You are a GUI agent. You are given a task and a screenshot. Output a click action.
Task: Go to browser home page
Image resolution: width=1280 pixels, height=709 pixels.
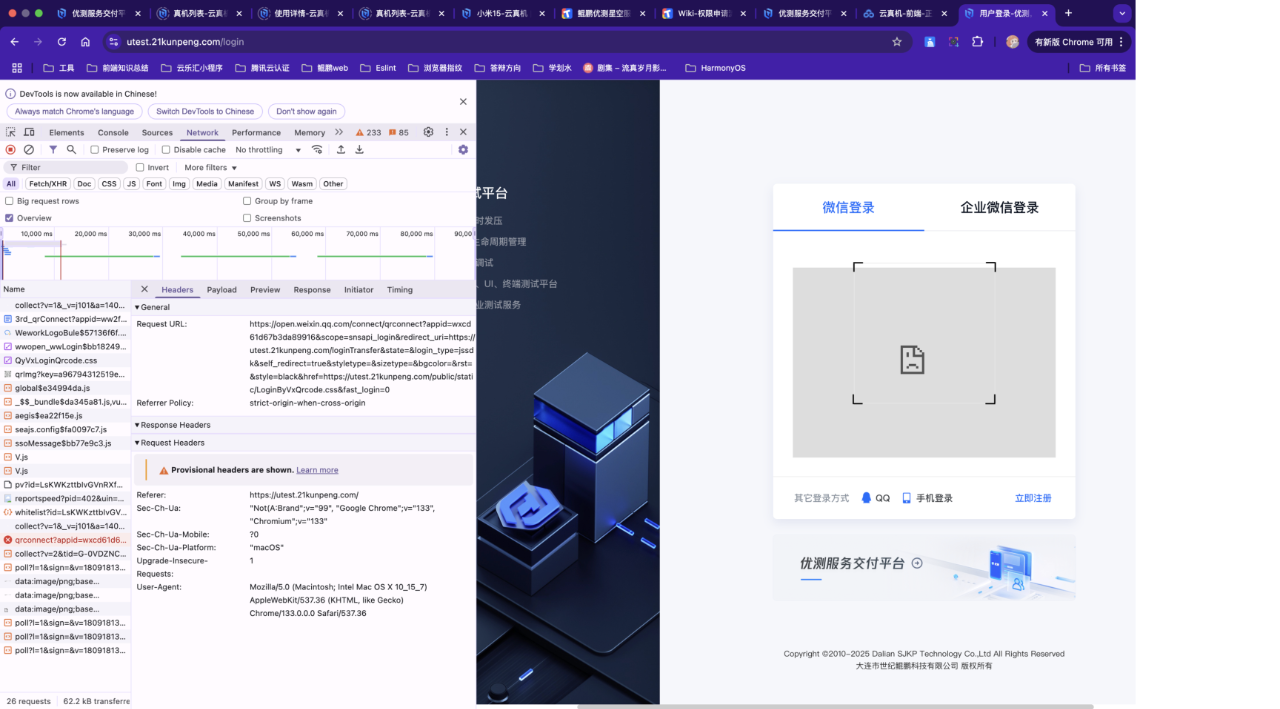click(85, 42)
